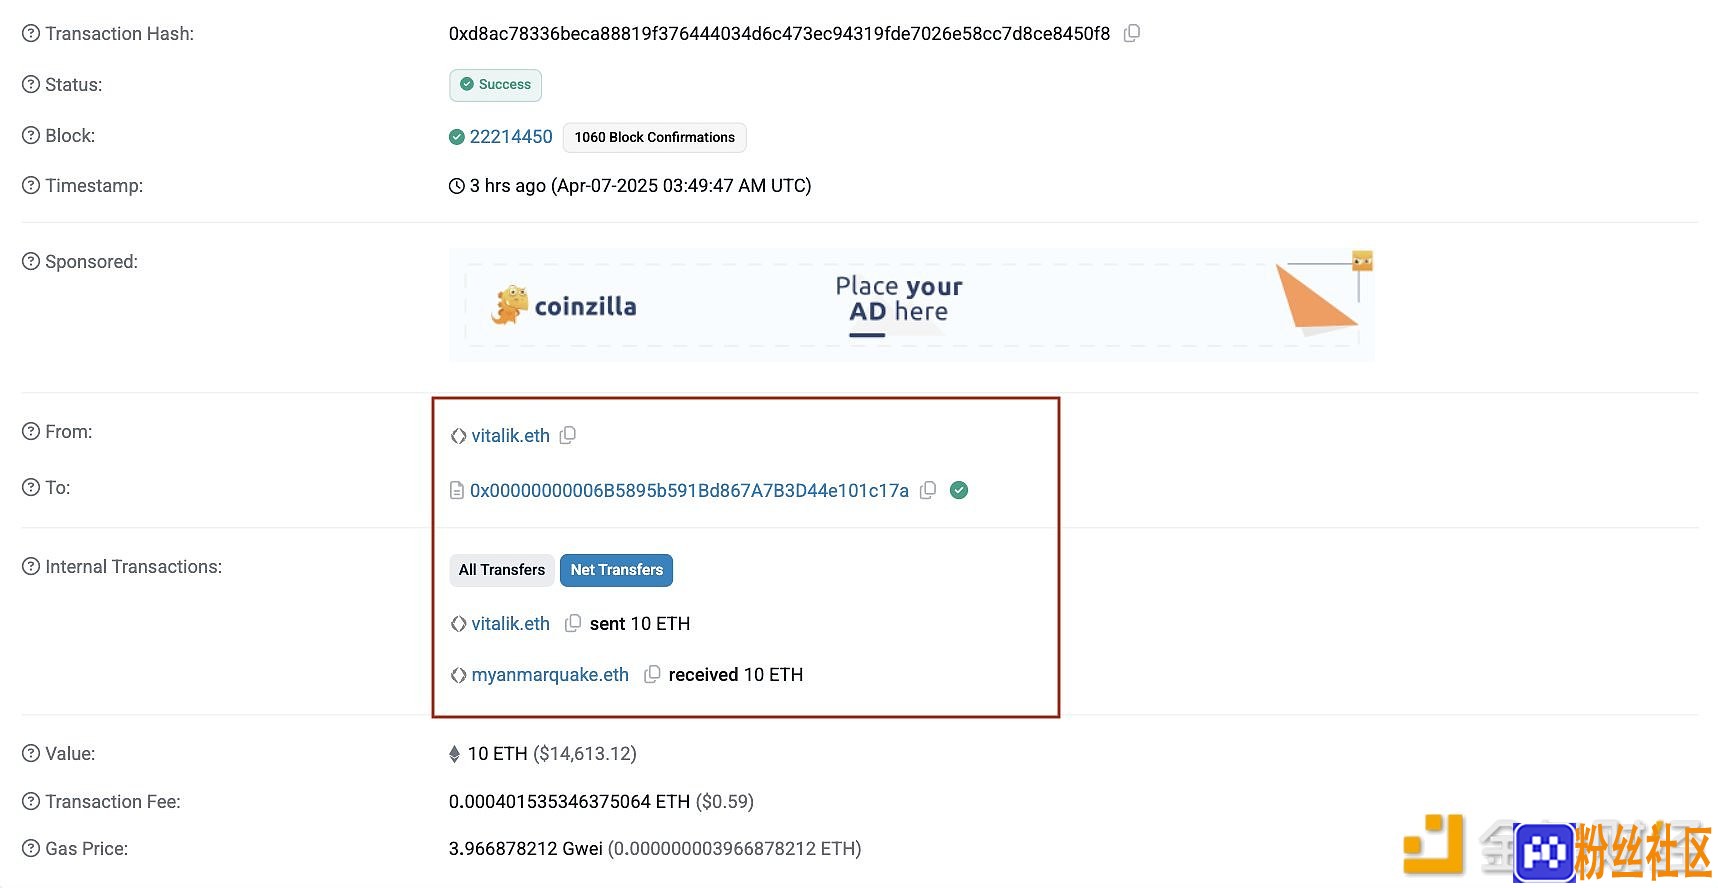Image resolution: width=1718 pixels, height=888 pixels.
Task: Click the help icon beside Gas Price
Action: (x=31, y=848)
